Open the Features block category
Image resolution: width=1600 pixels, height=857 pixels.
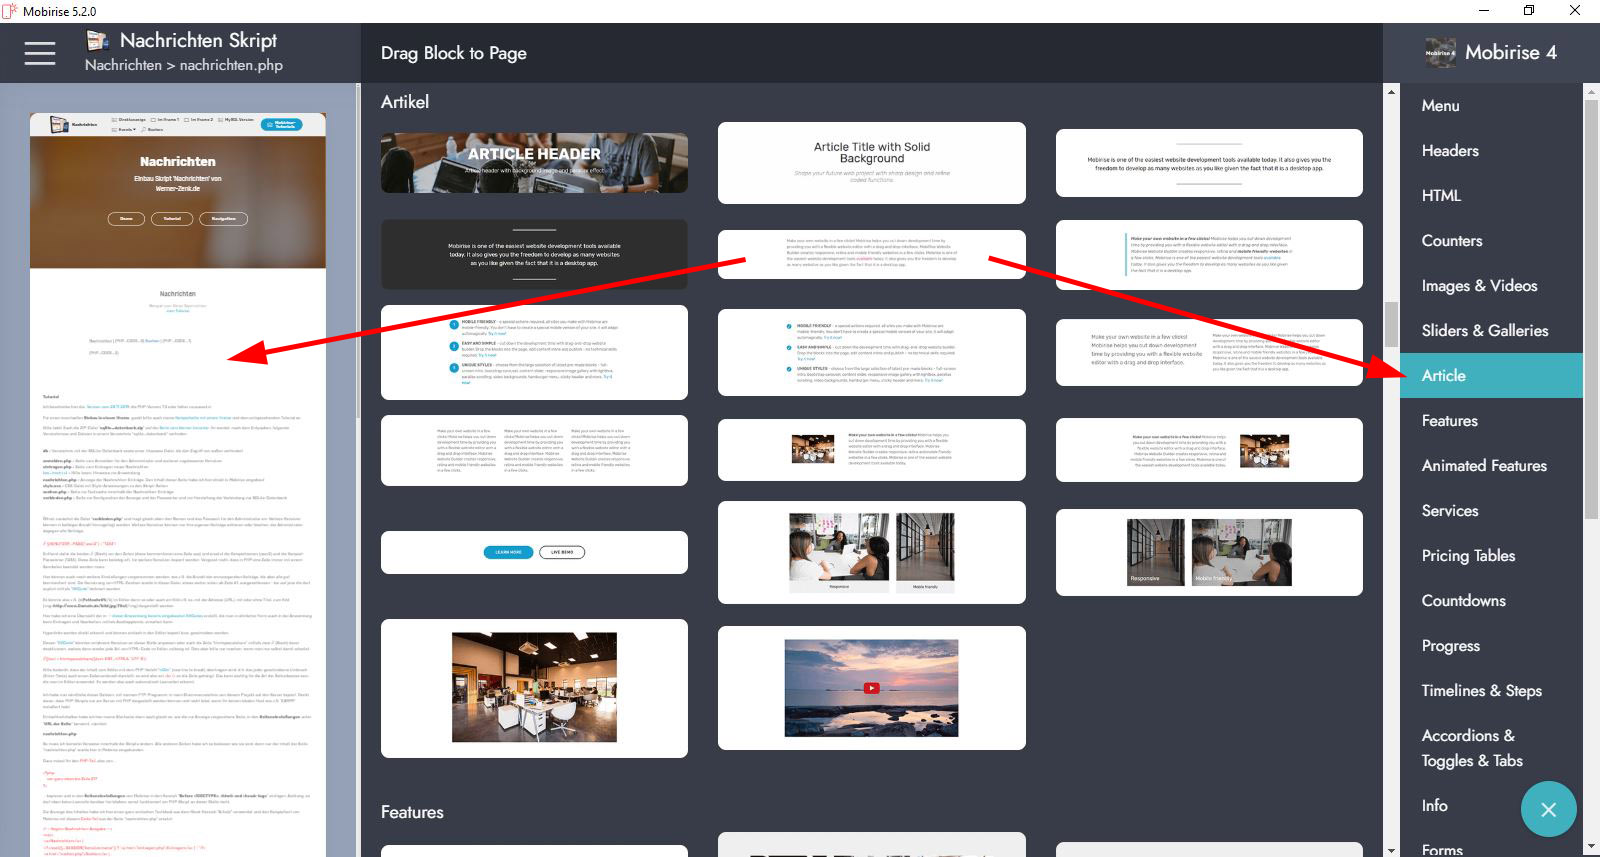coord(1449,420)
